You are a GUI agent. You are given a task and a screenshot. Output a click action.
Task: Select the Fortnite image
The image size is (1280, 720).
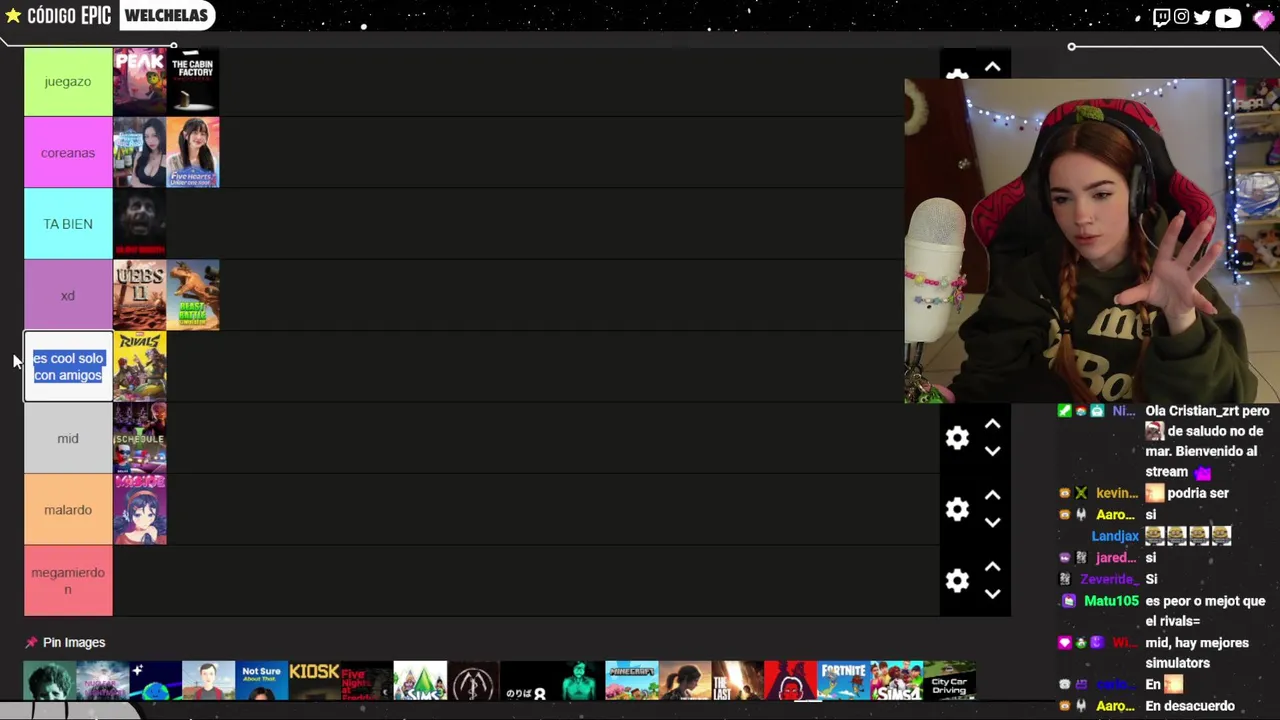tap(844, 680)
